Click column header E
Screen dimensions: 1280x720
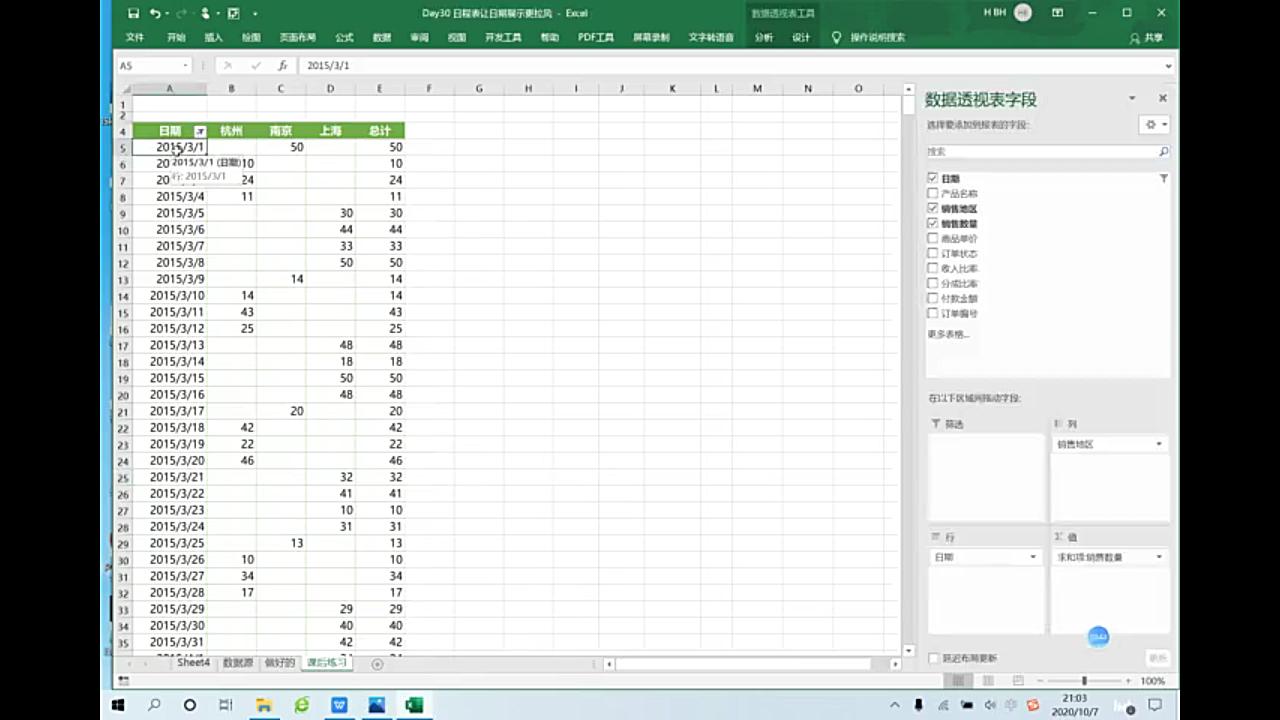tap(380, 89)
